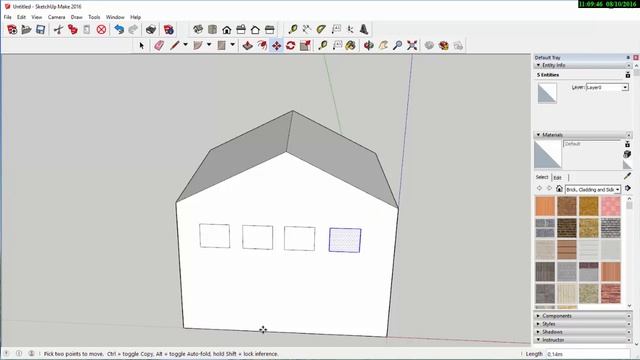Click the Undo arrow icon
Viewport: 640px width, 360px height.
pos(119,29)
